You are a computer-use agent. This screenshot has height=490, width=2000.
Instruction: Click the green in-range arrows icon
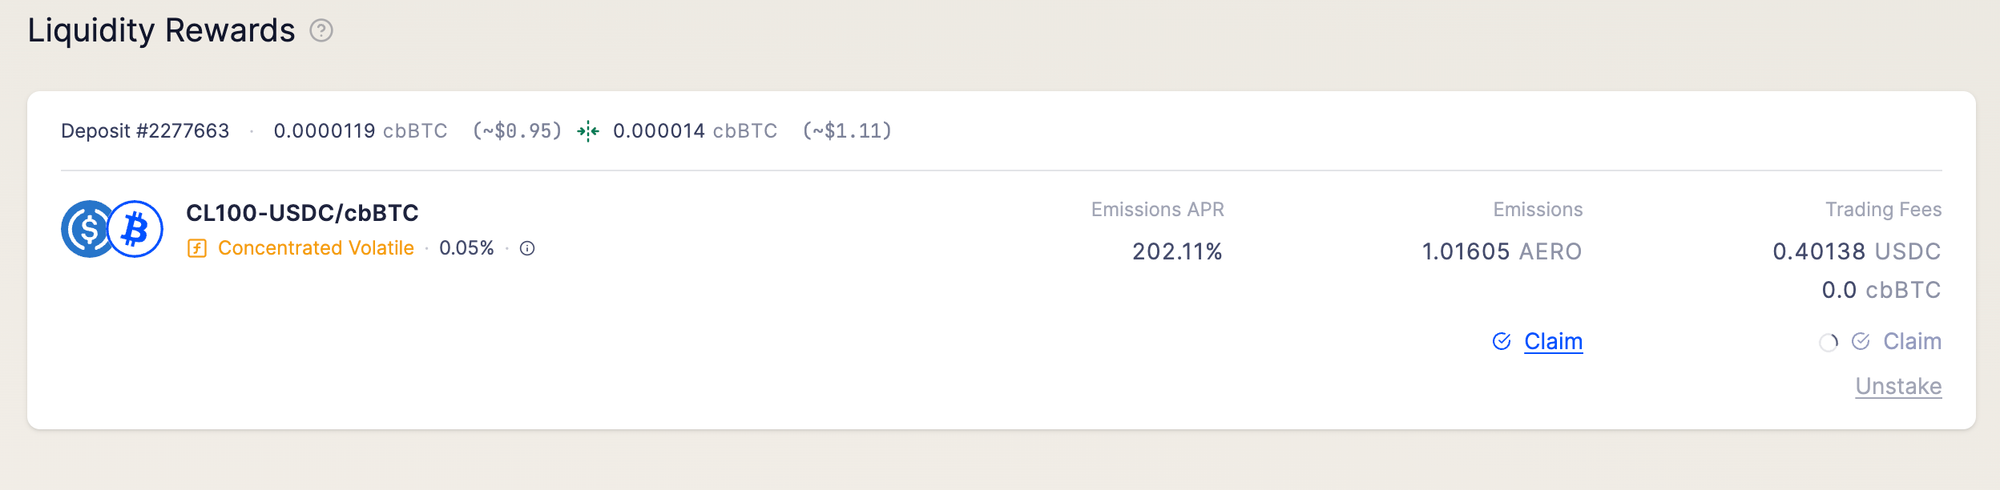588,131
